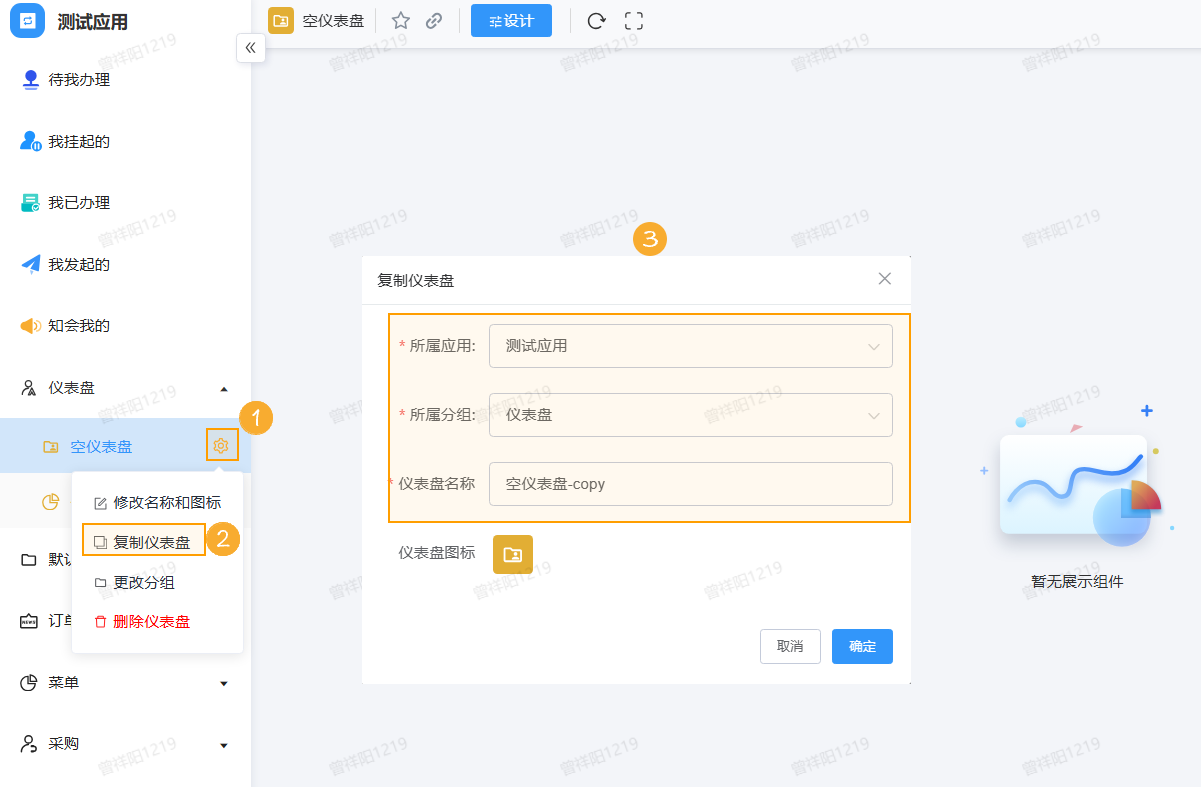Click the blue 确定 button to confirm

tap(861, 646)
